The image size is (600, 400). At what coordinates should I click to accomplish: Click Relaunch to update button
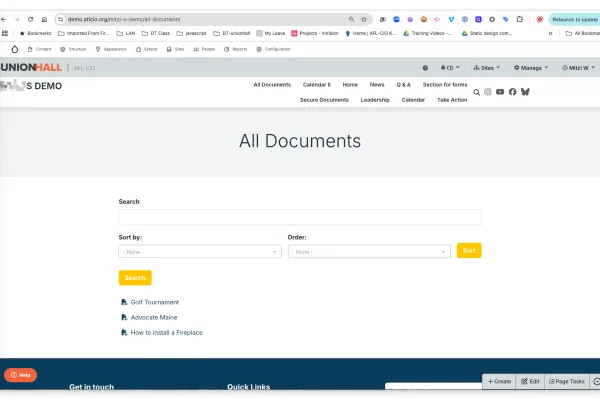[x=575, y=19]
